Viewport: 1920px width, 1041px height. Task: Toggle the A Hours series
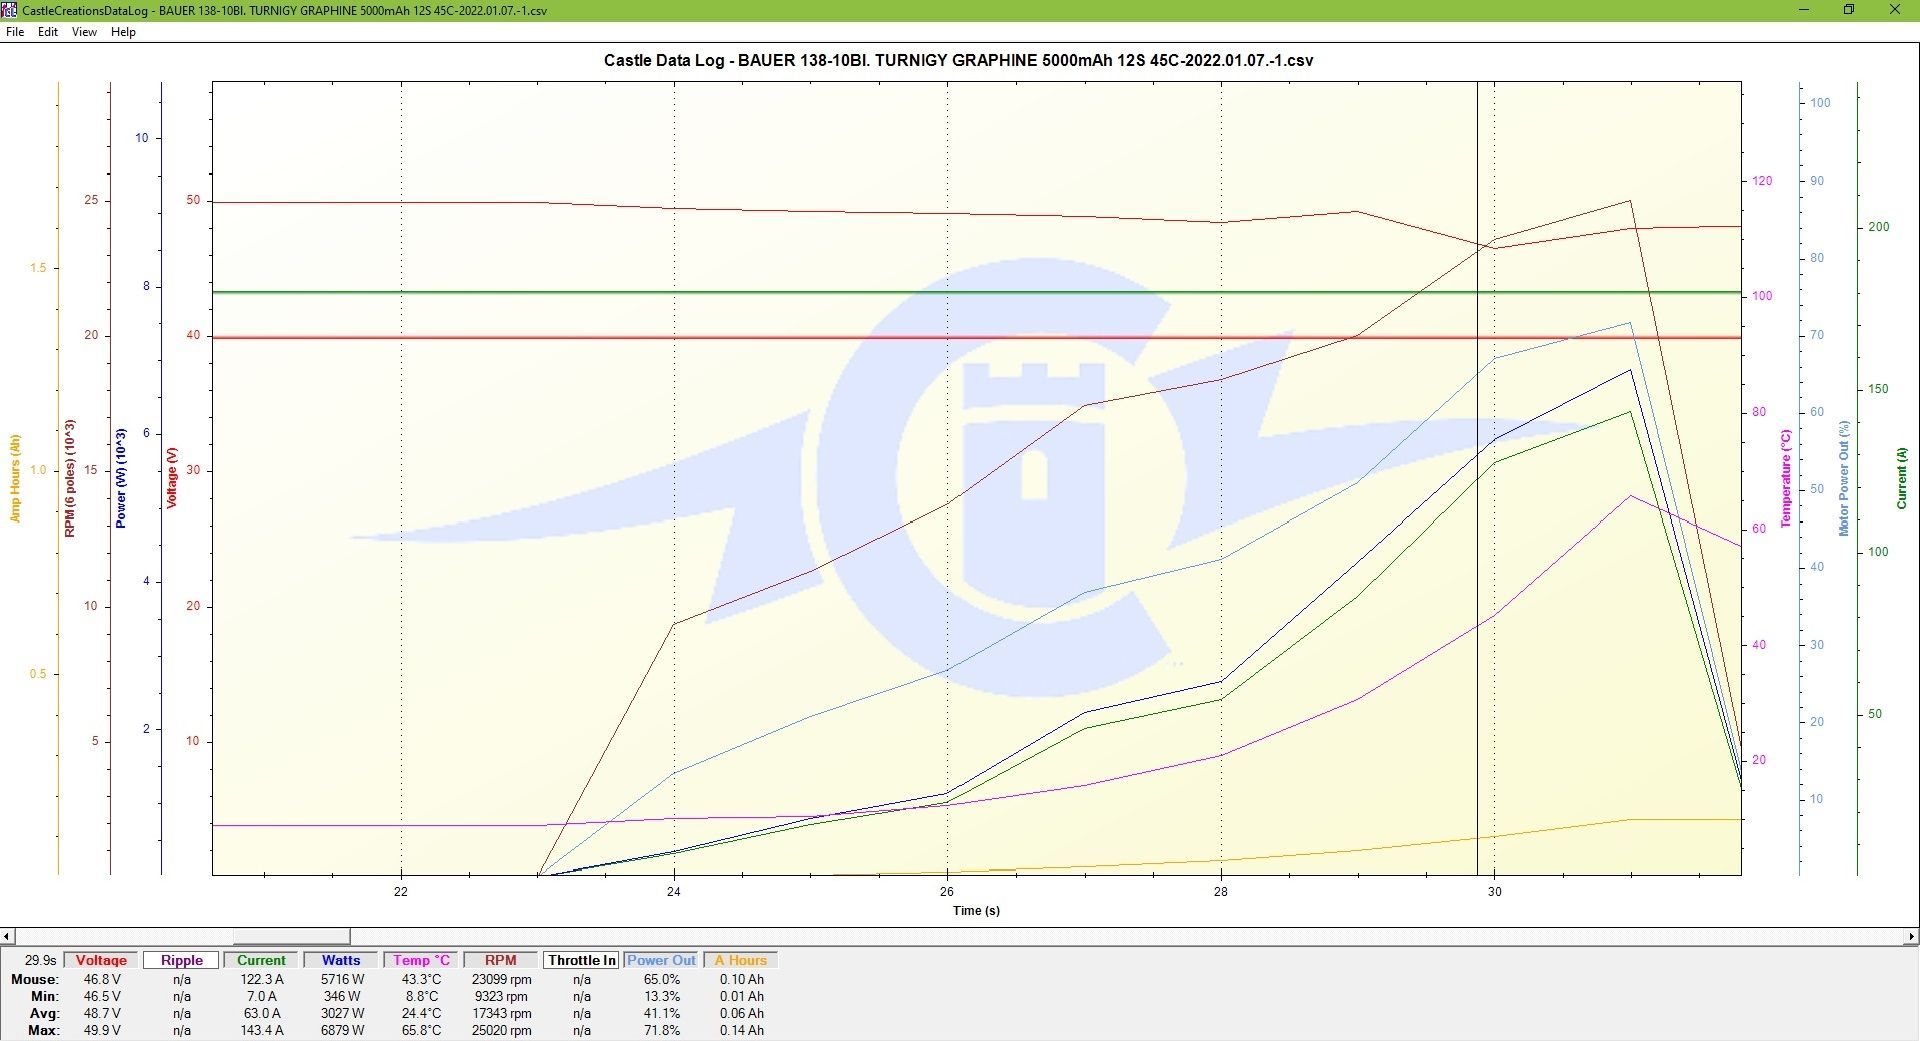coord(740,960)
